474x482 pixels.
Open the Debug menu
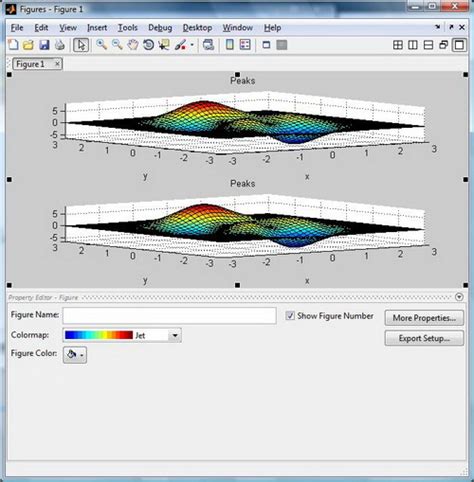pyautogui.click(x=160, y=28)
